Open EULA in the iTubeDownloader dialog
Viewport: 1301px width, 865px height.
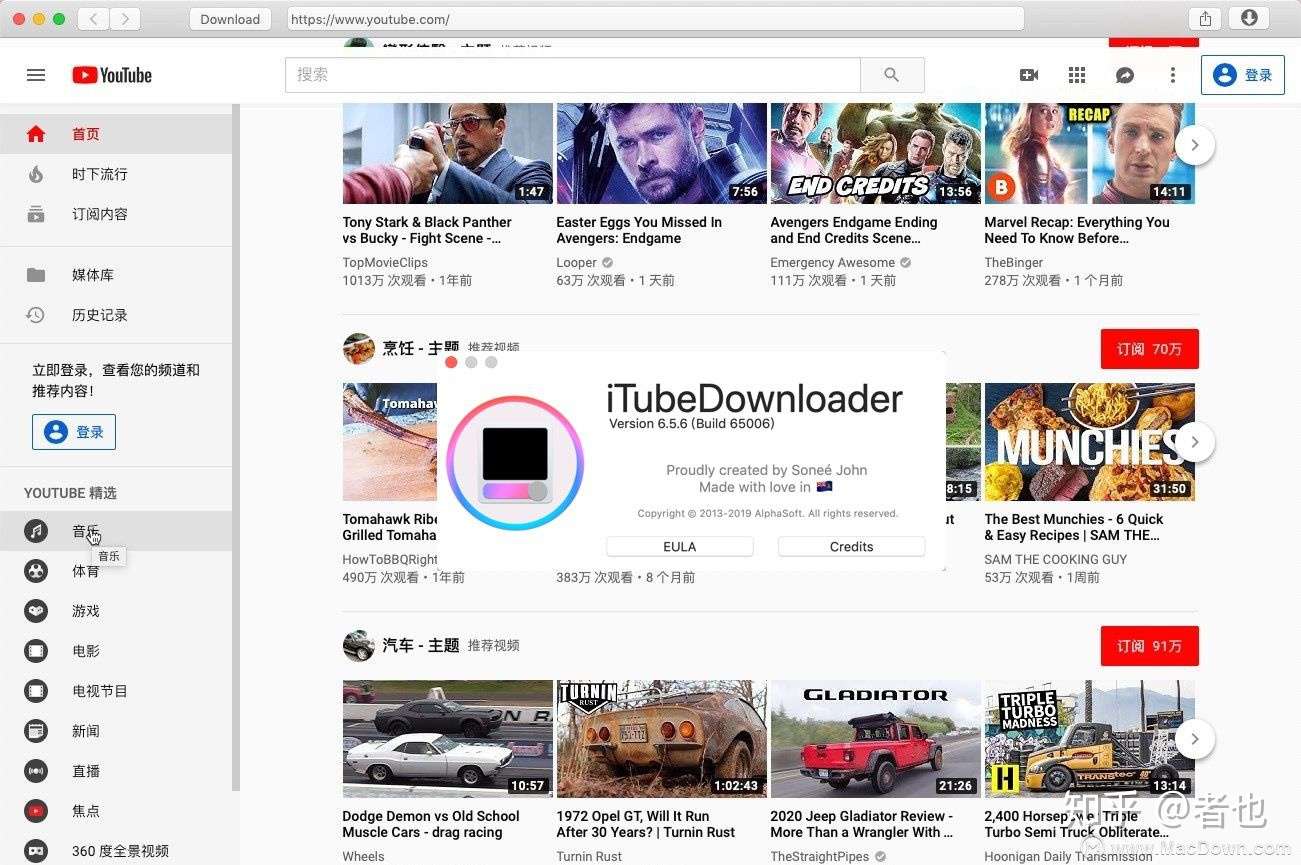(x=680, y=547)
